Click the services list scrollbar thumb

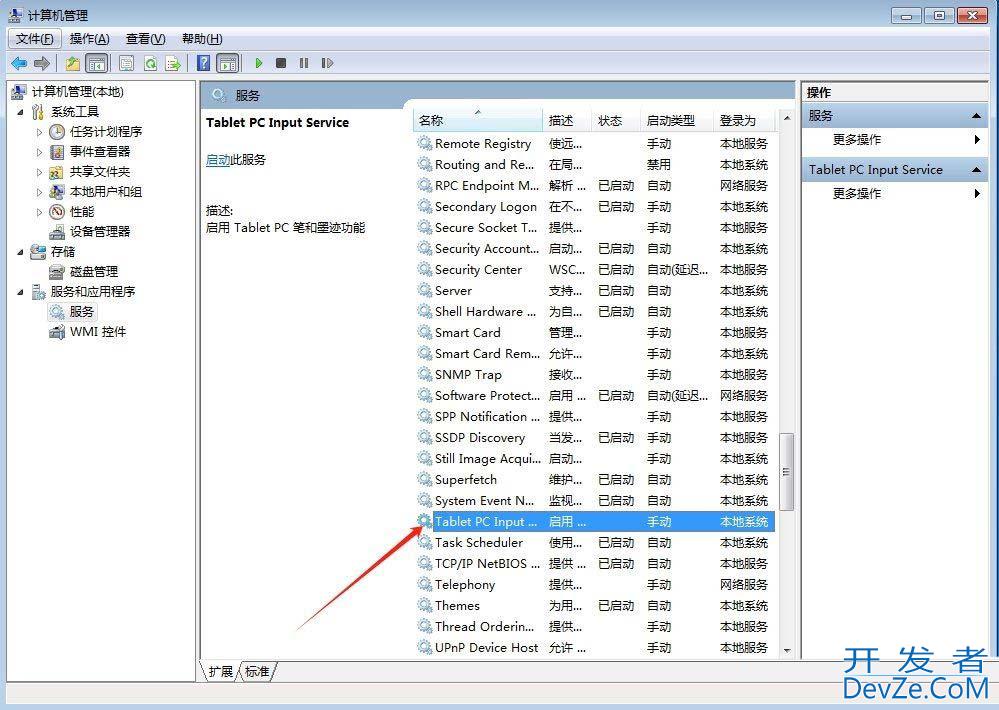pos(787,472)
